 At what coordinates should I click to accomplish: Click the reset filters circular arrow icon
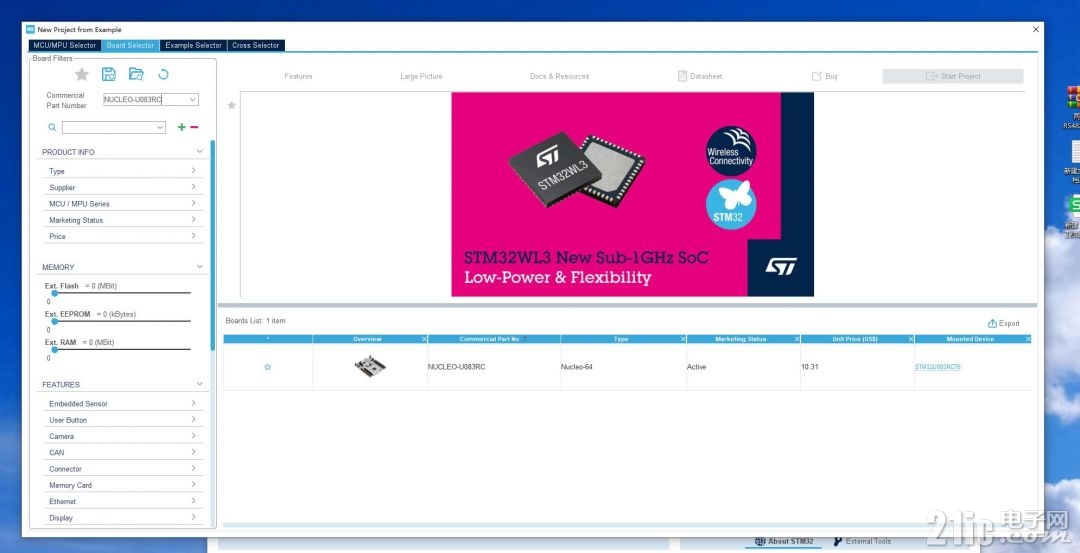pyautogui.click(x=163, y=74)
